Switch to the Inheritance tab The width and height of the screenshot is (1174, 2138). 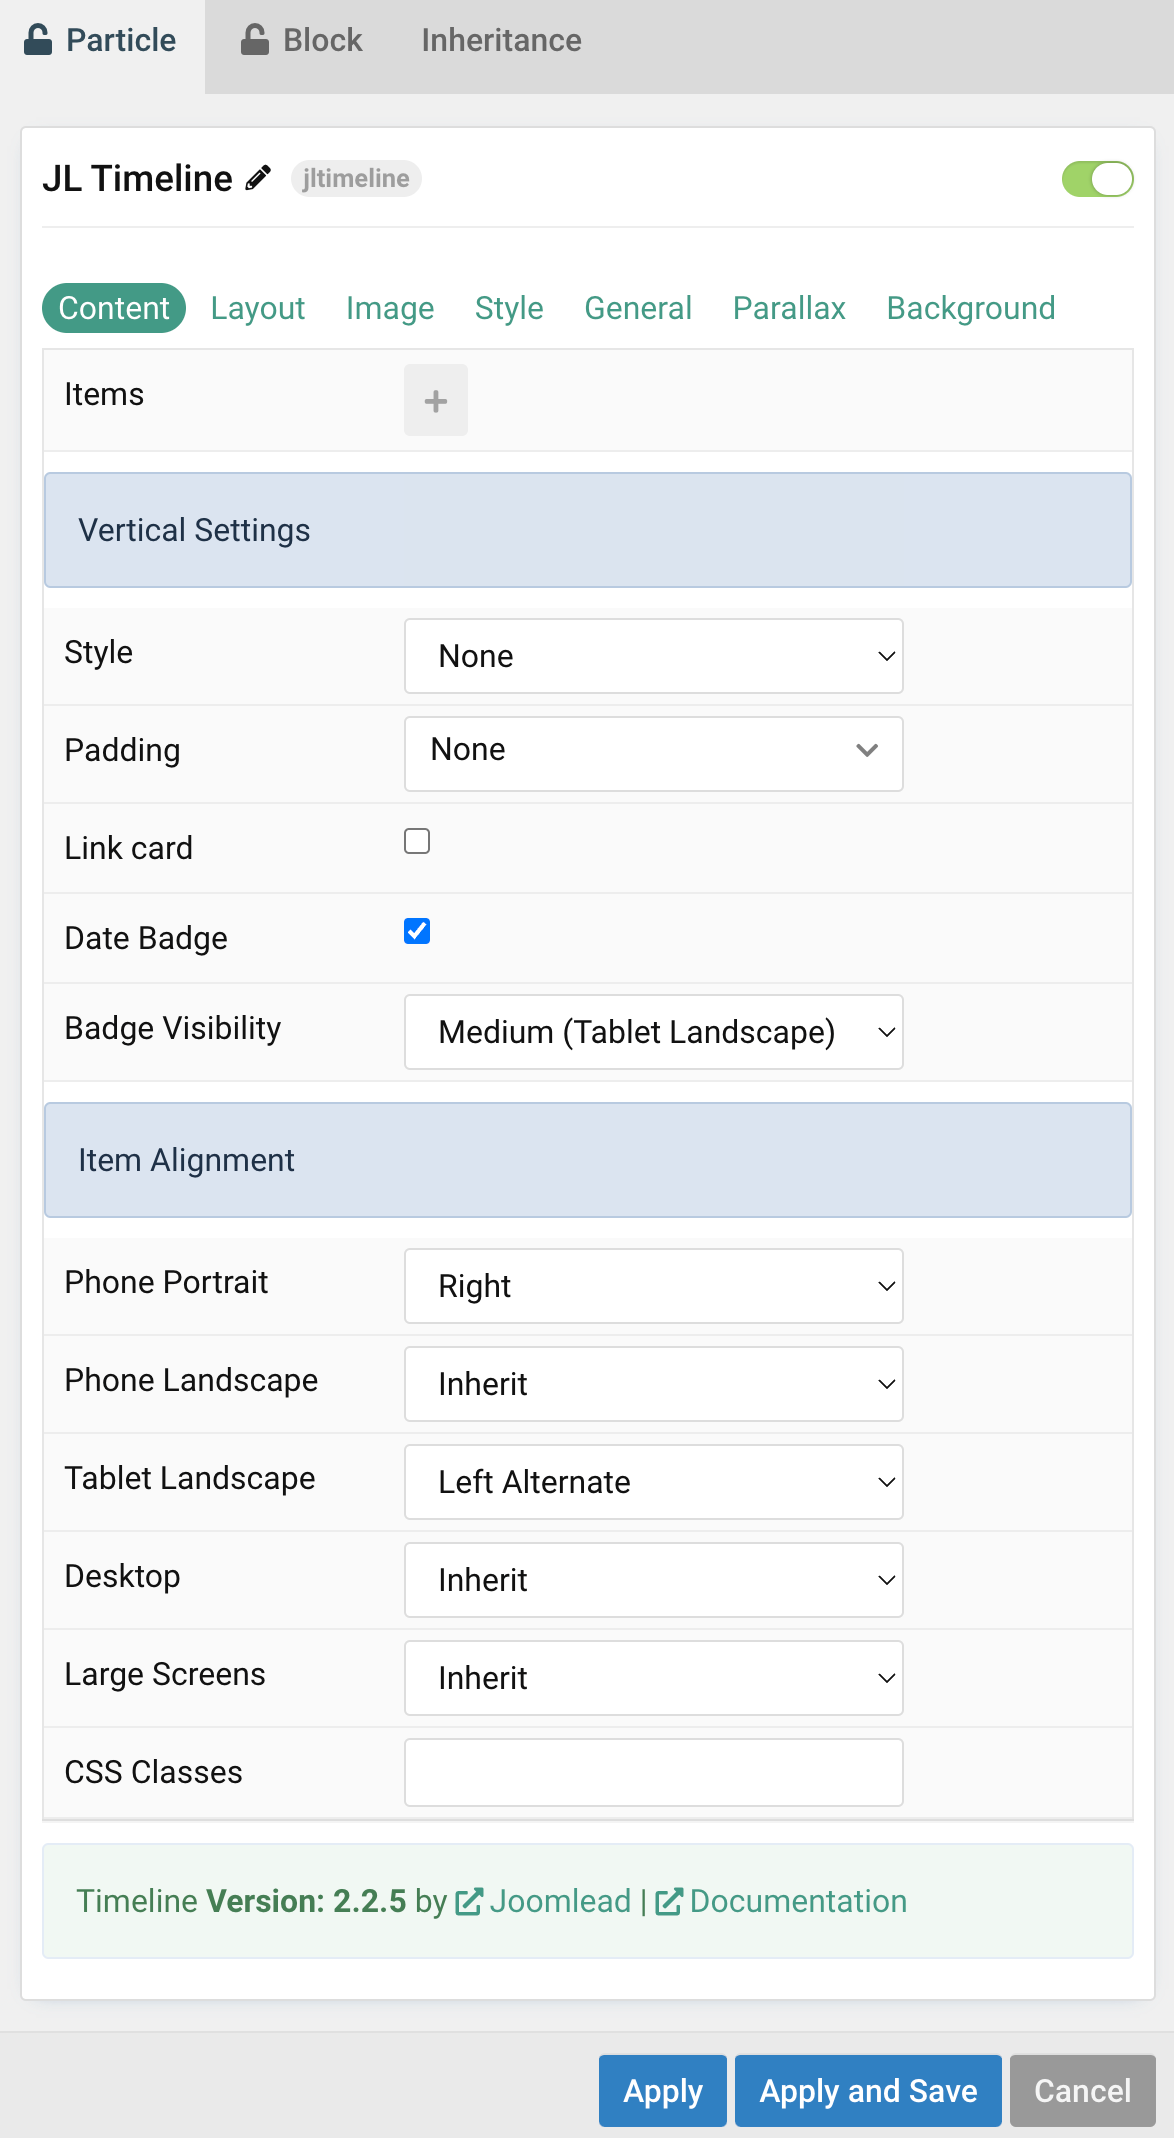[501, 40]
